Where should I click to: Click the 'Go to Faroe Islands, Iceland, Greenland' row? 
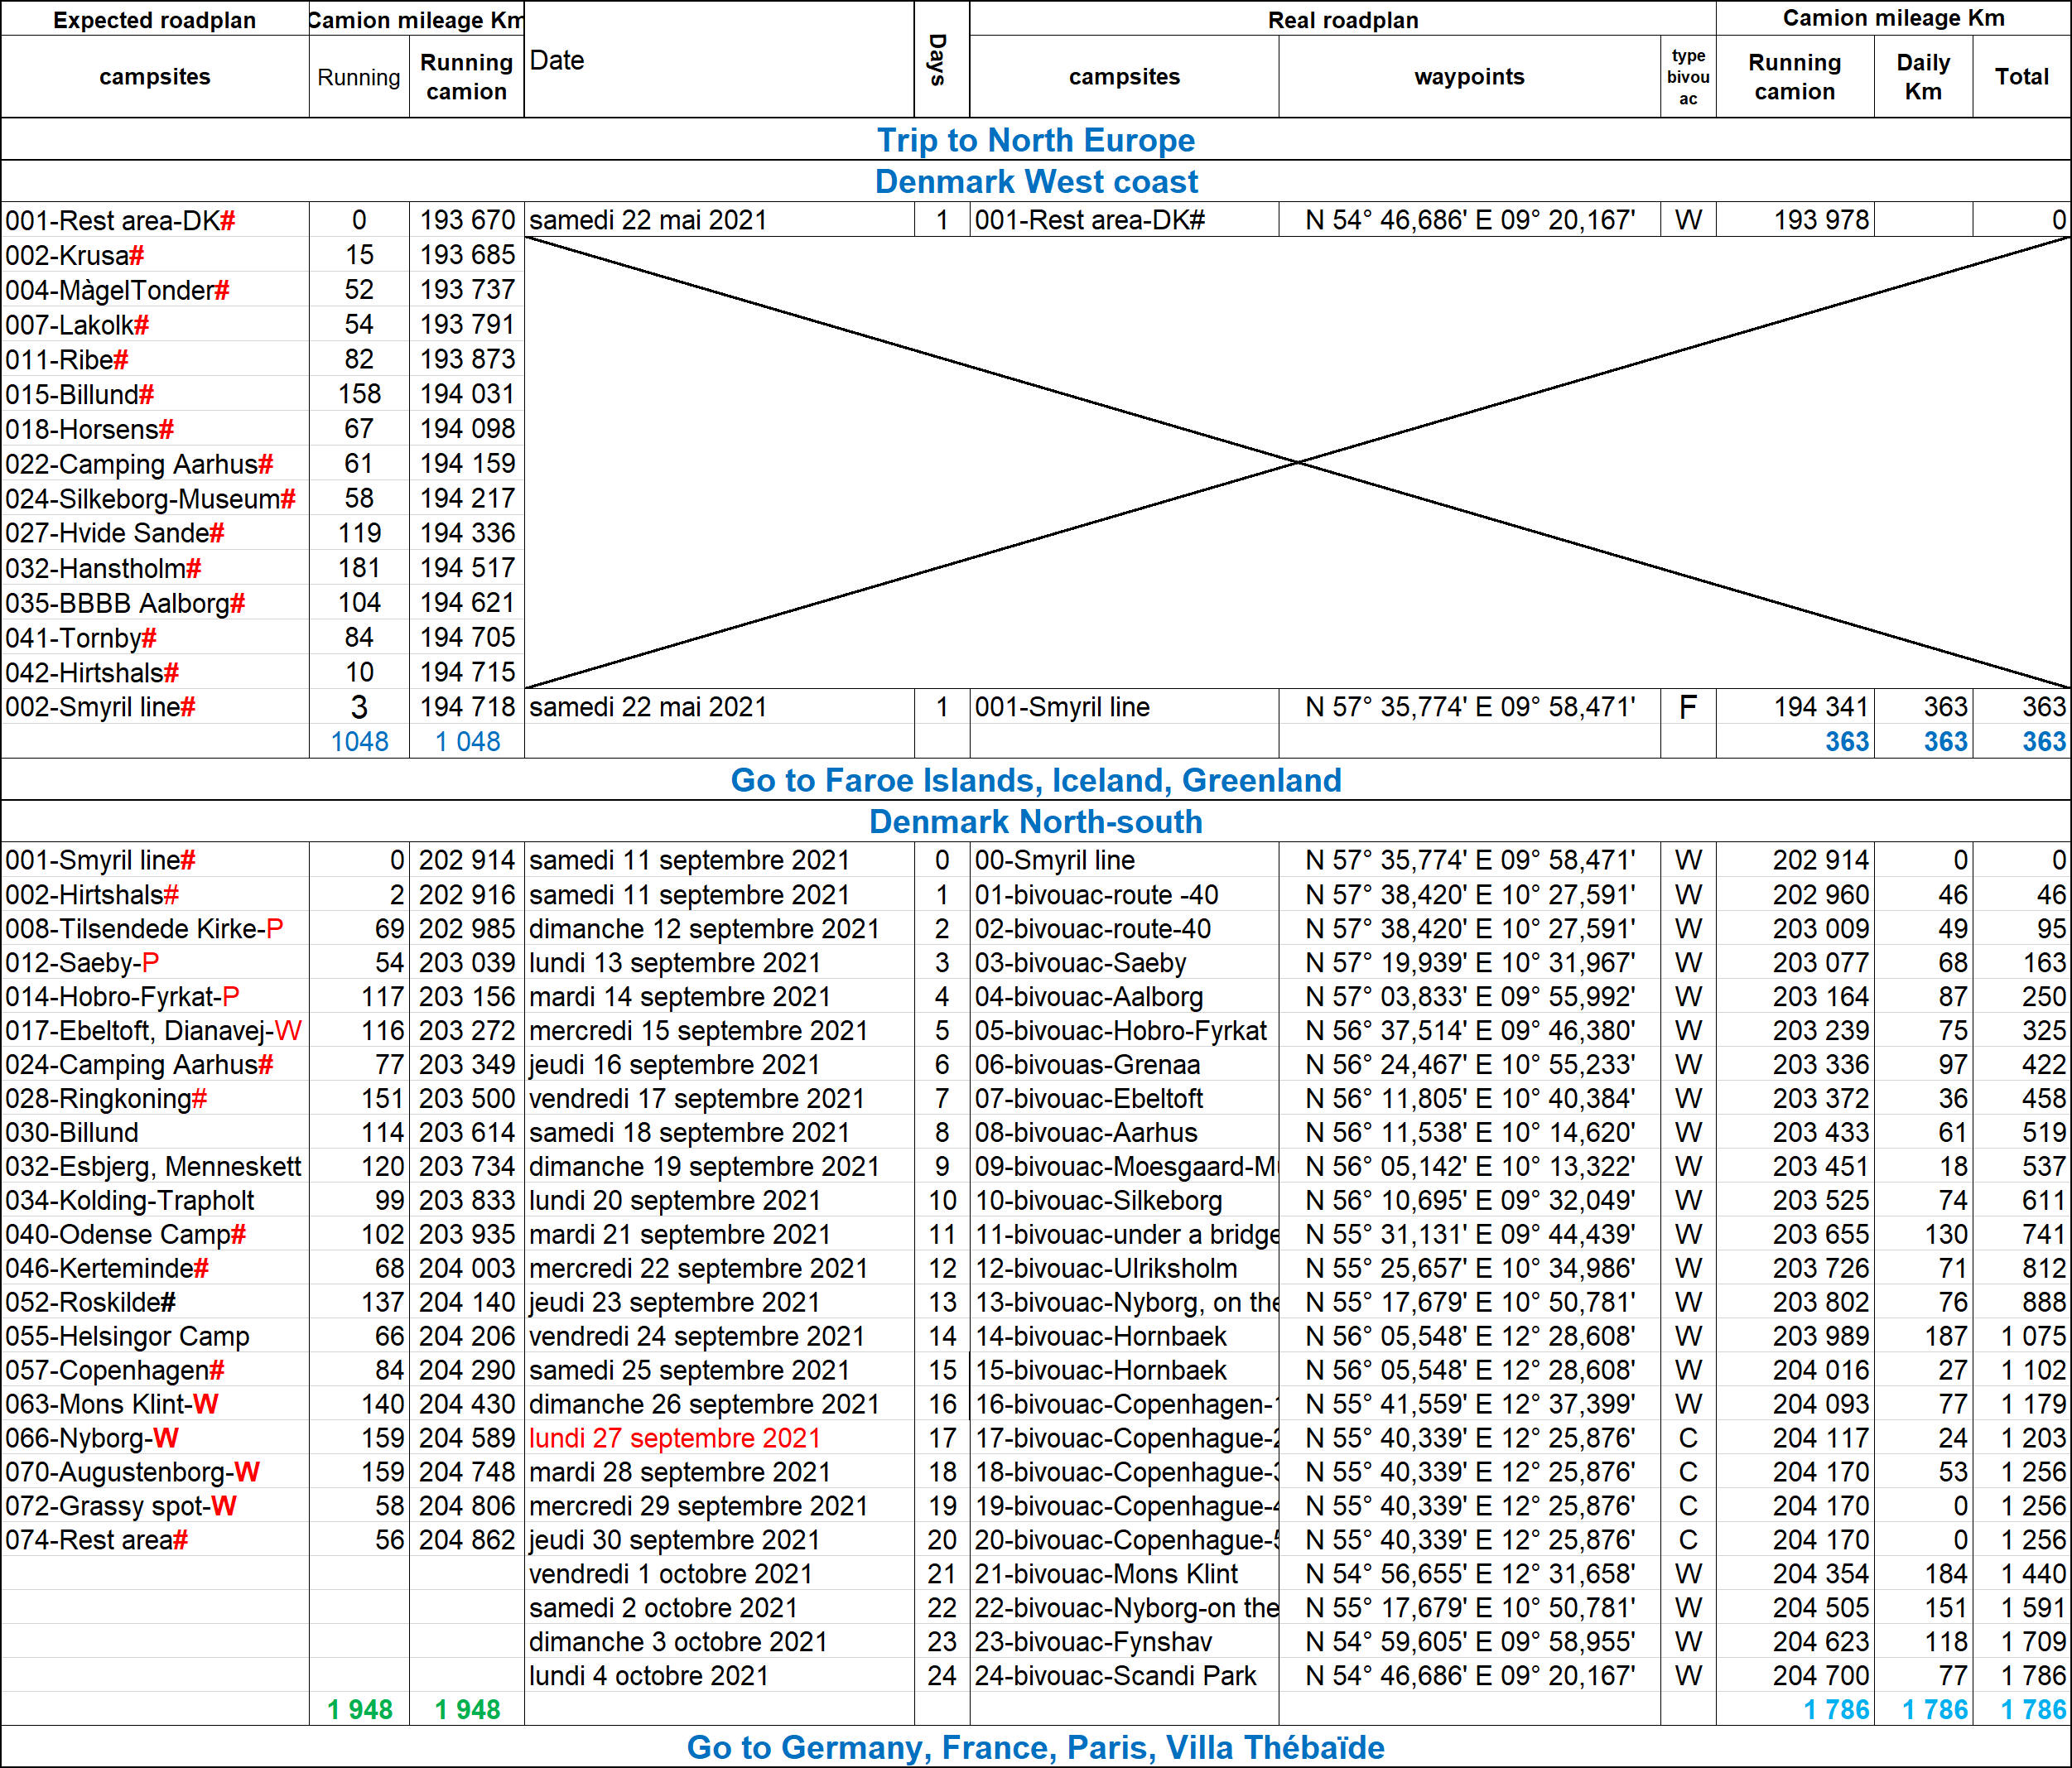click(1035, 780)
